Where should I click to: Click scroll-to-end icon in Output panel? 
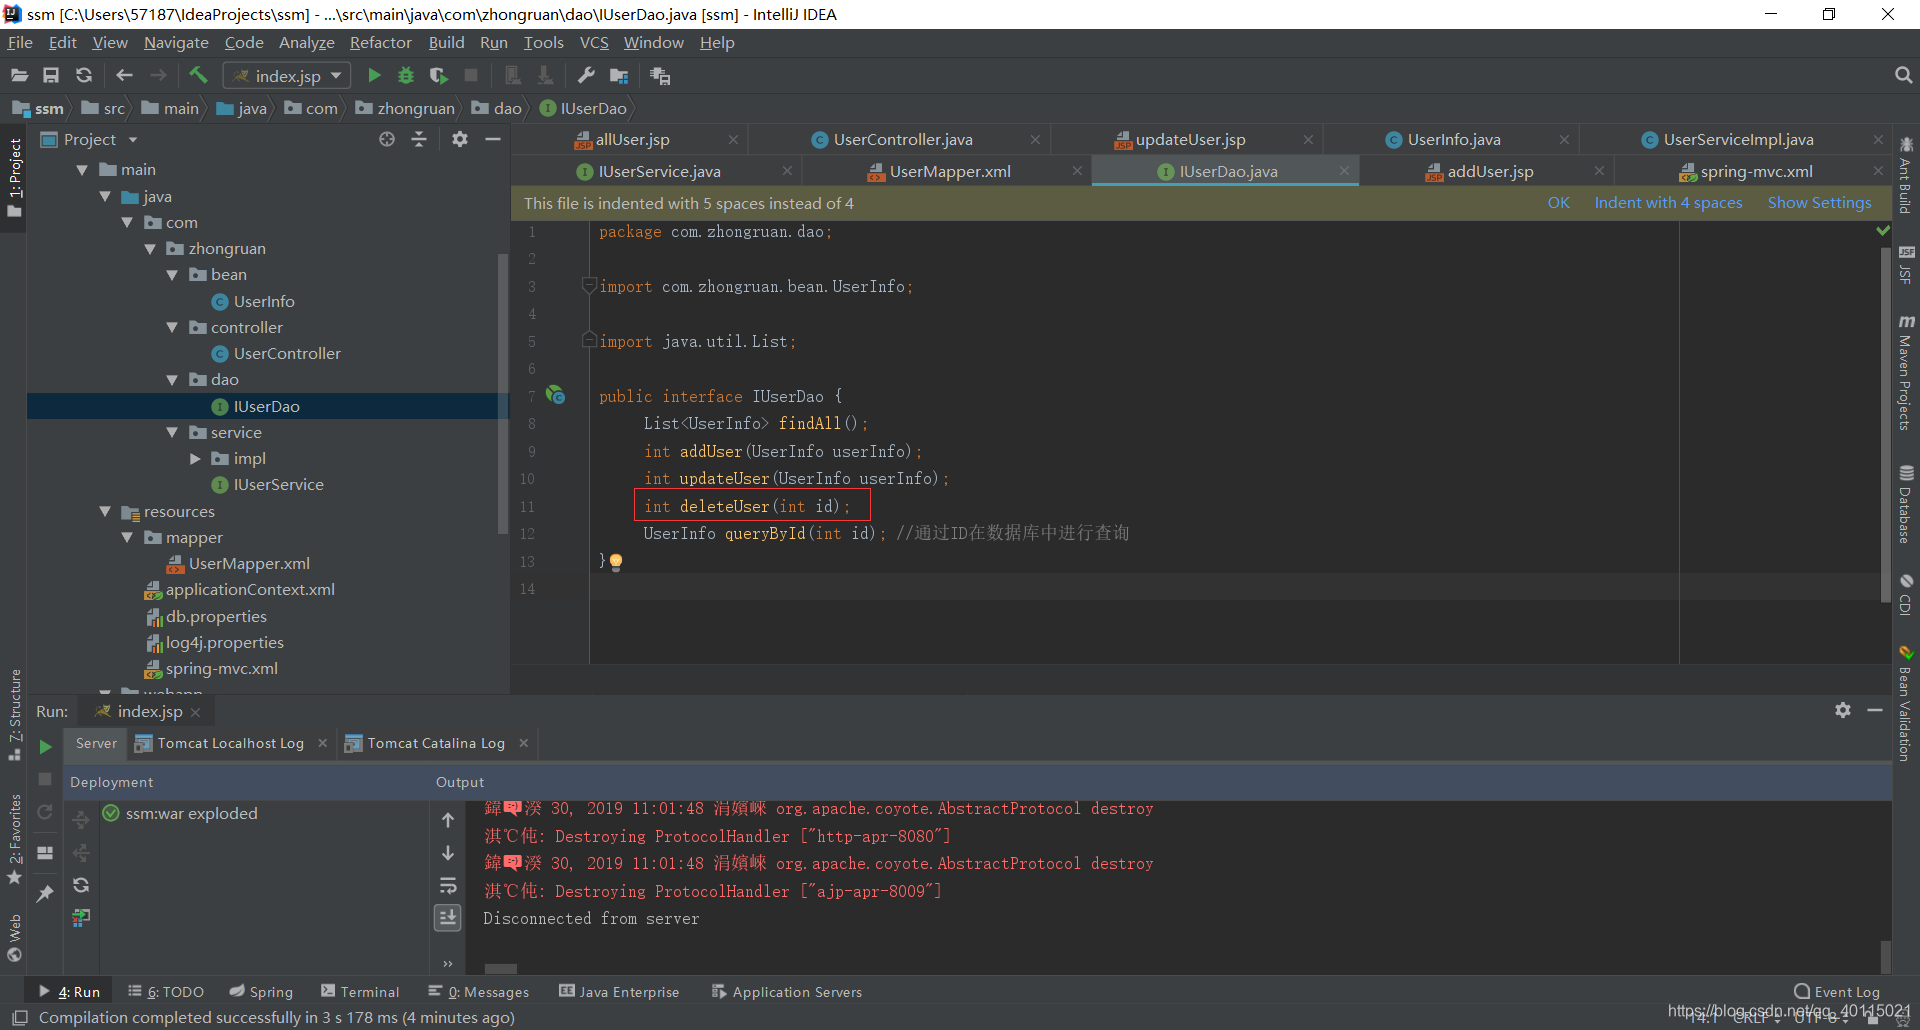coord(448,917)
